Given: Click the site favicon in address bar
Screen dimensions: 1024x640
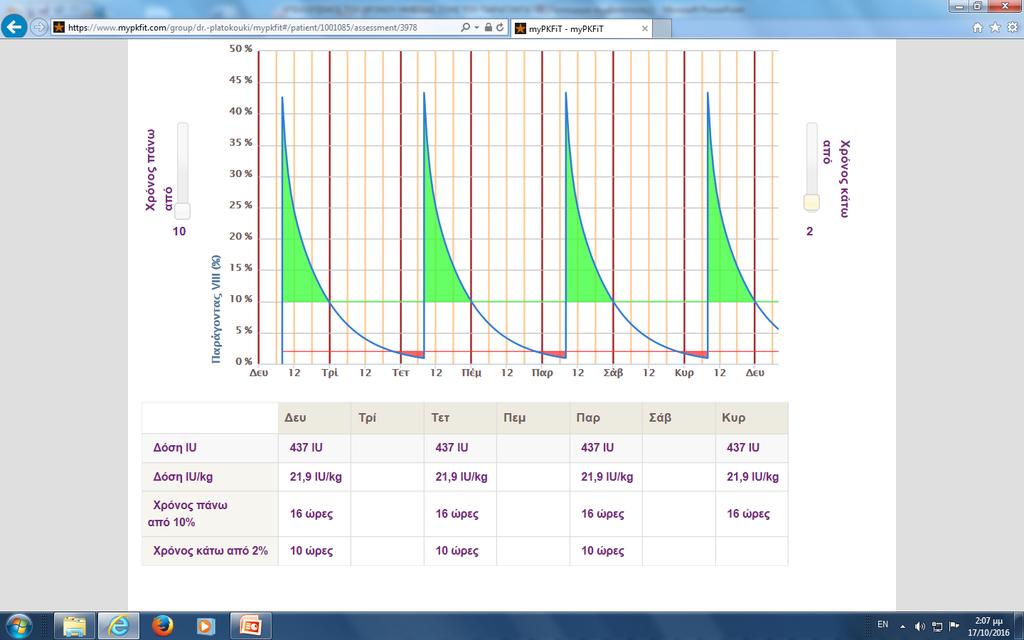Looking at the screenshot, I should click(x=59, y=27).
